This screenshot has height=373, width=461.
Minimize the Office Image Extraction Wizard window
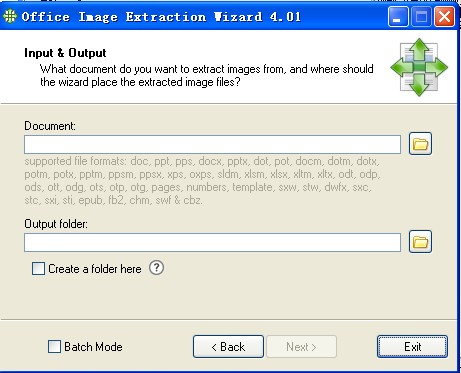pos(398,16)
